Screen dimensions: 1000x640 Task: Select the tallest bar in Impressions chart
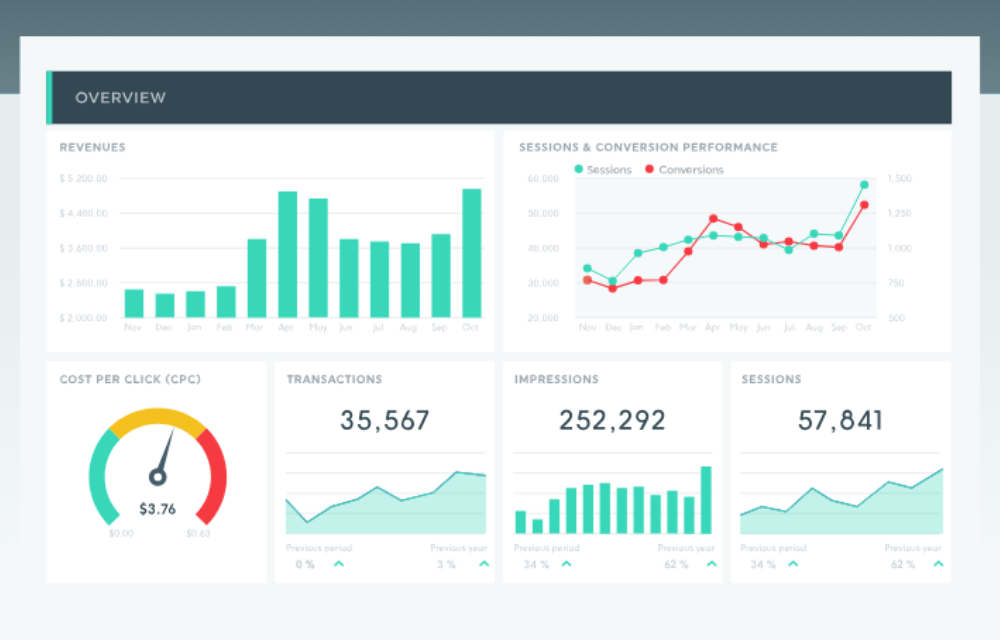[x=706, y=499]
